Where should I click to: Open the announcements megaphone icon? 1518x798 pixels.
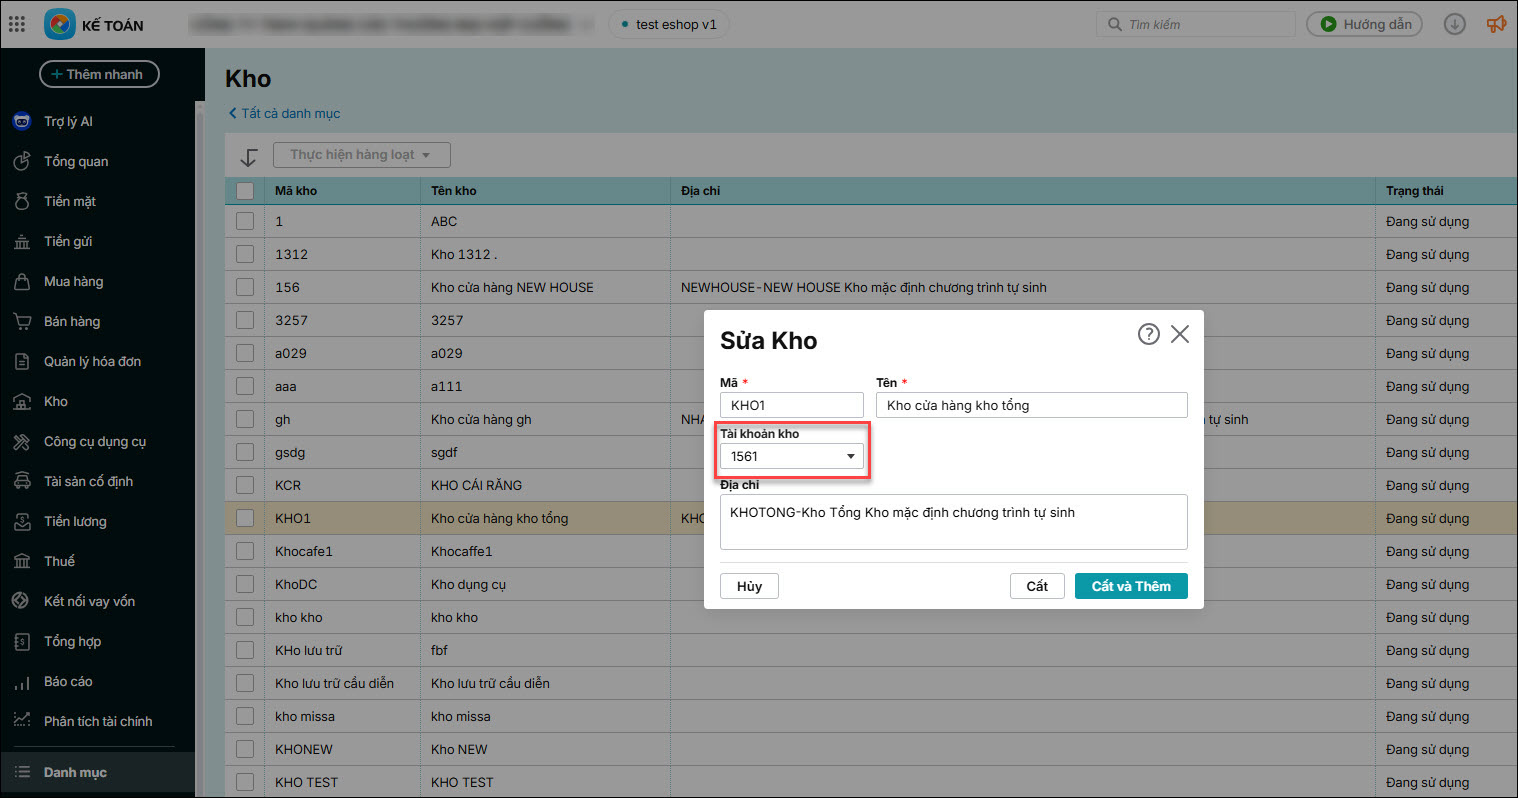point(1496,24)
